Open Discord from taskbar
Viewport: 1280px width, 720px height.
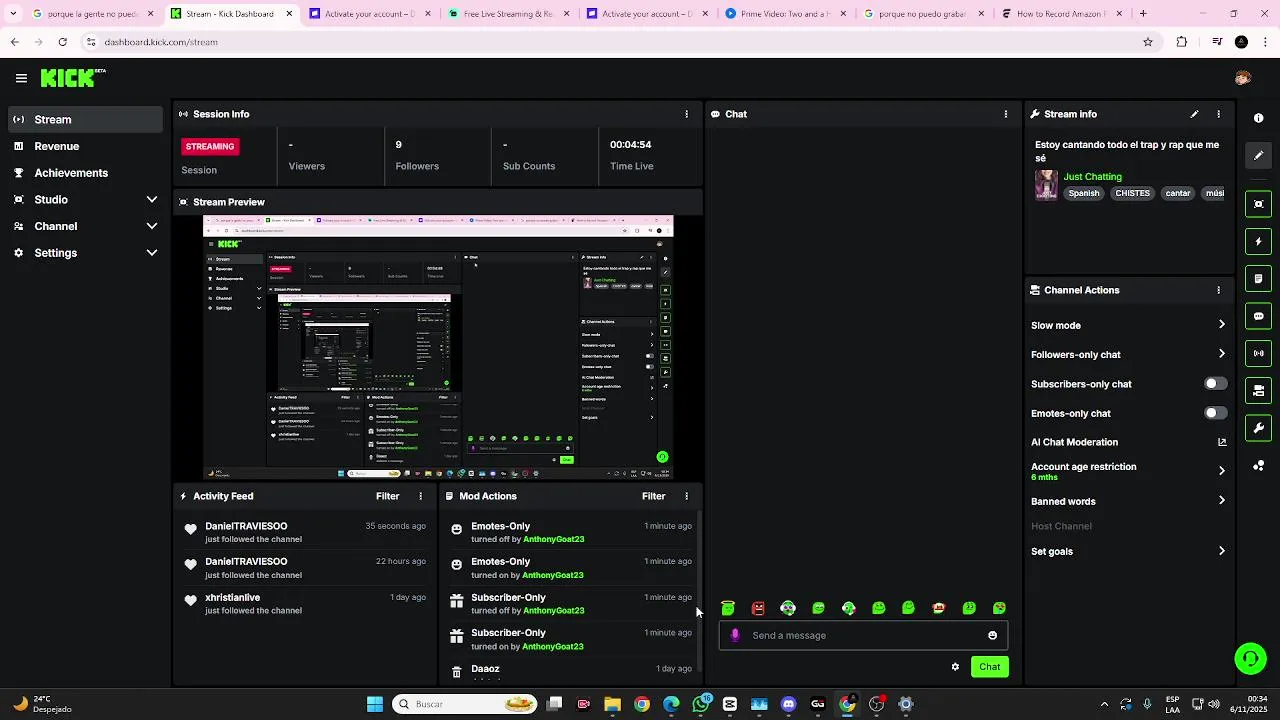pos(788,704)
